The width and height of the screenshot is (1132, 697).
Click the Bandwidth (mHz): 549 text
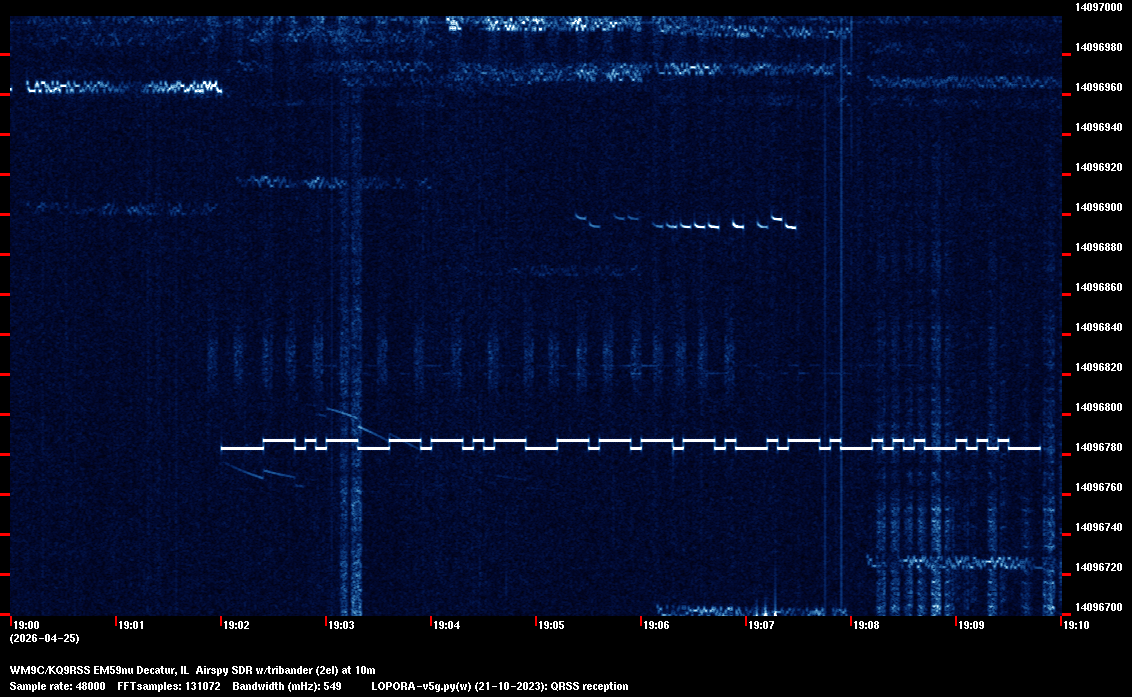click(x=287, y=686)
